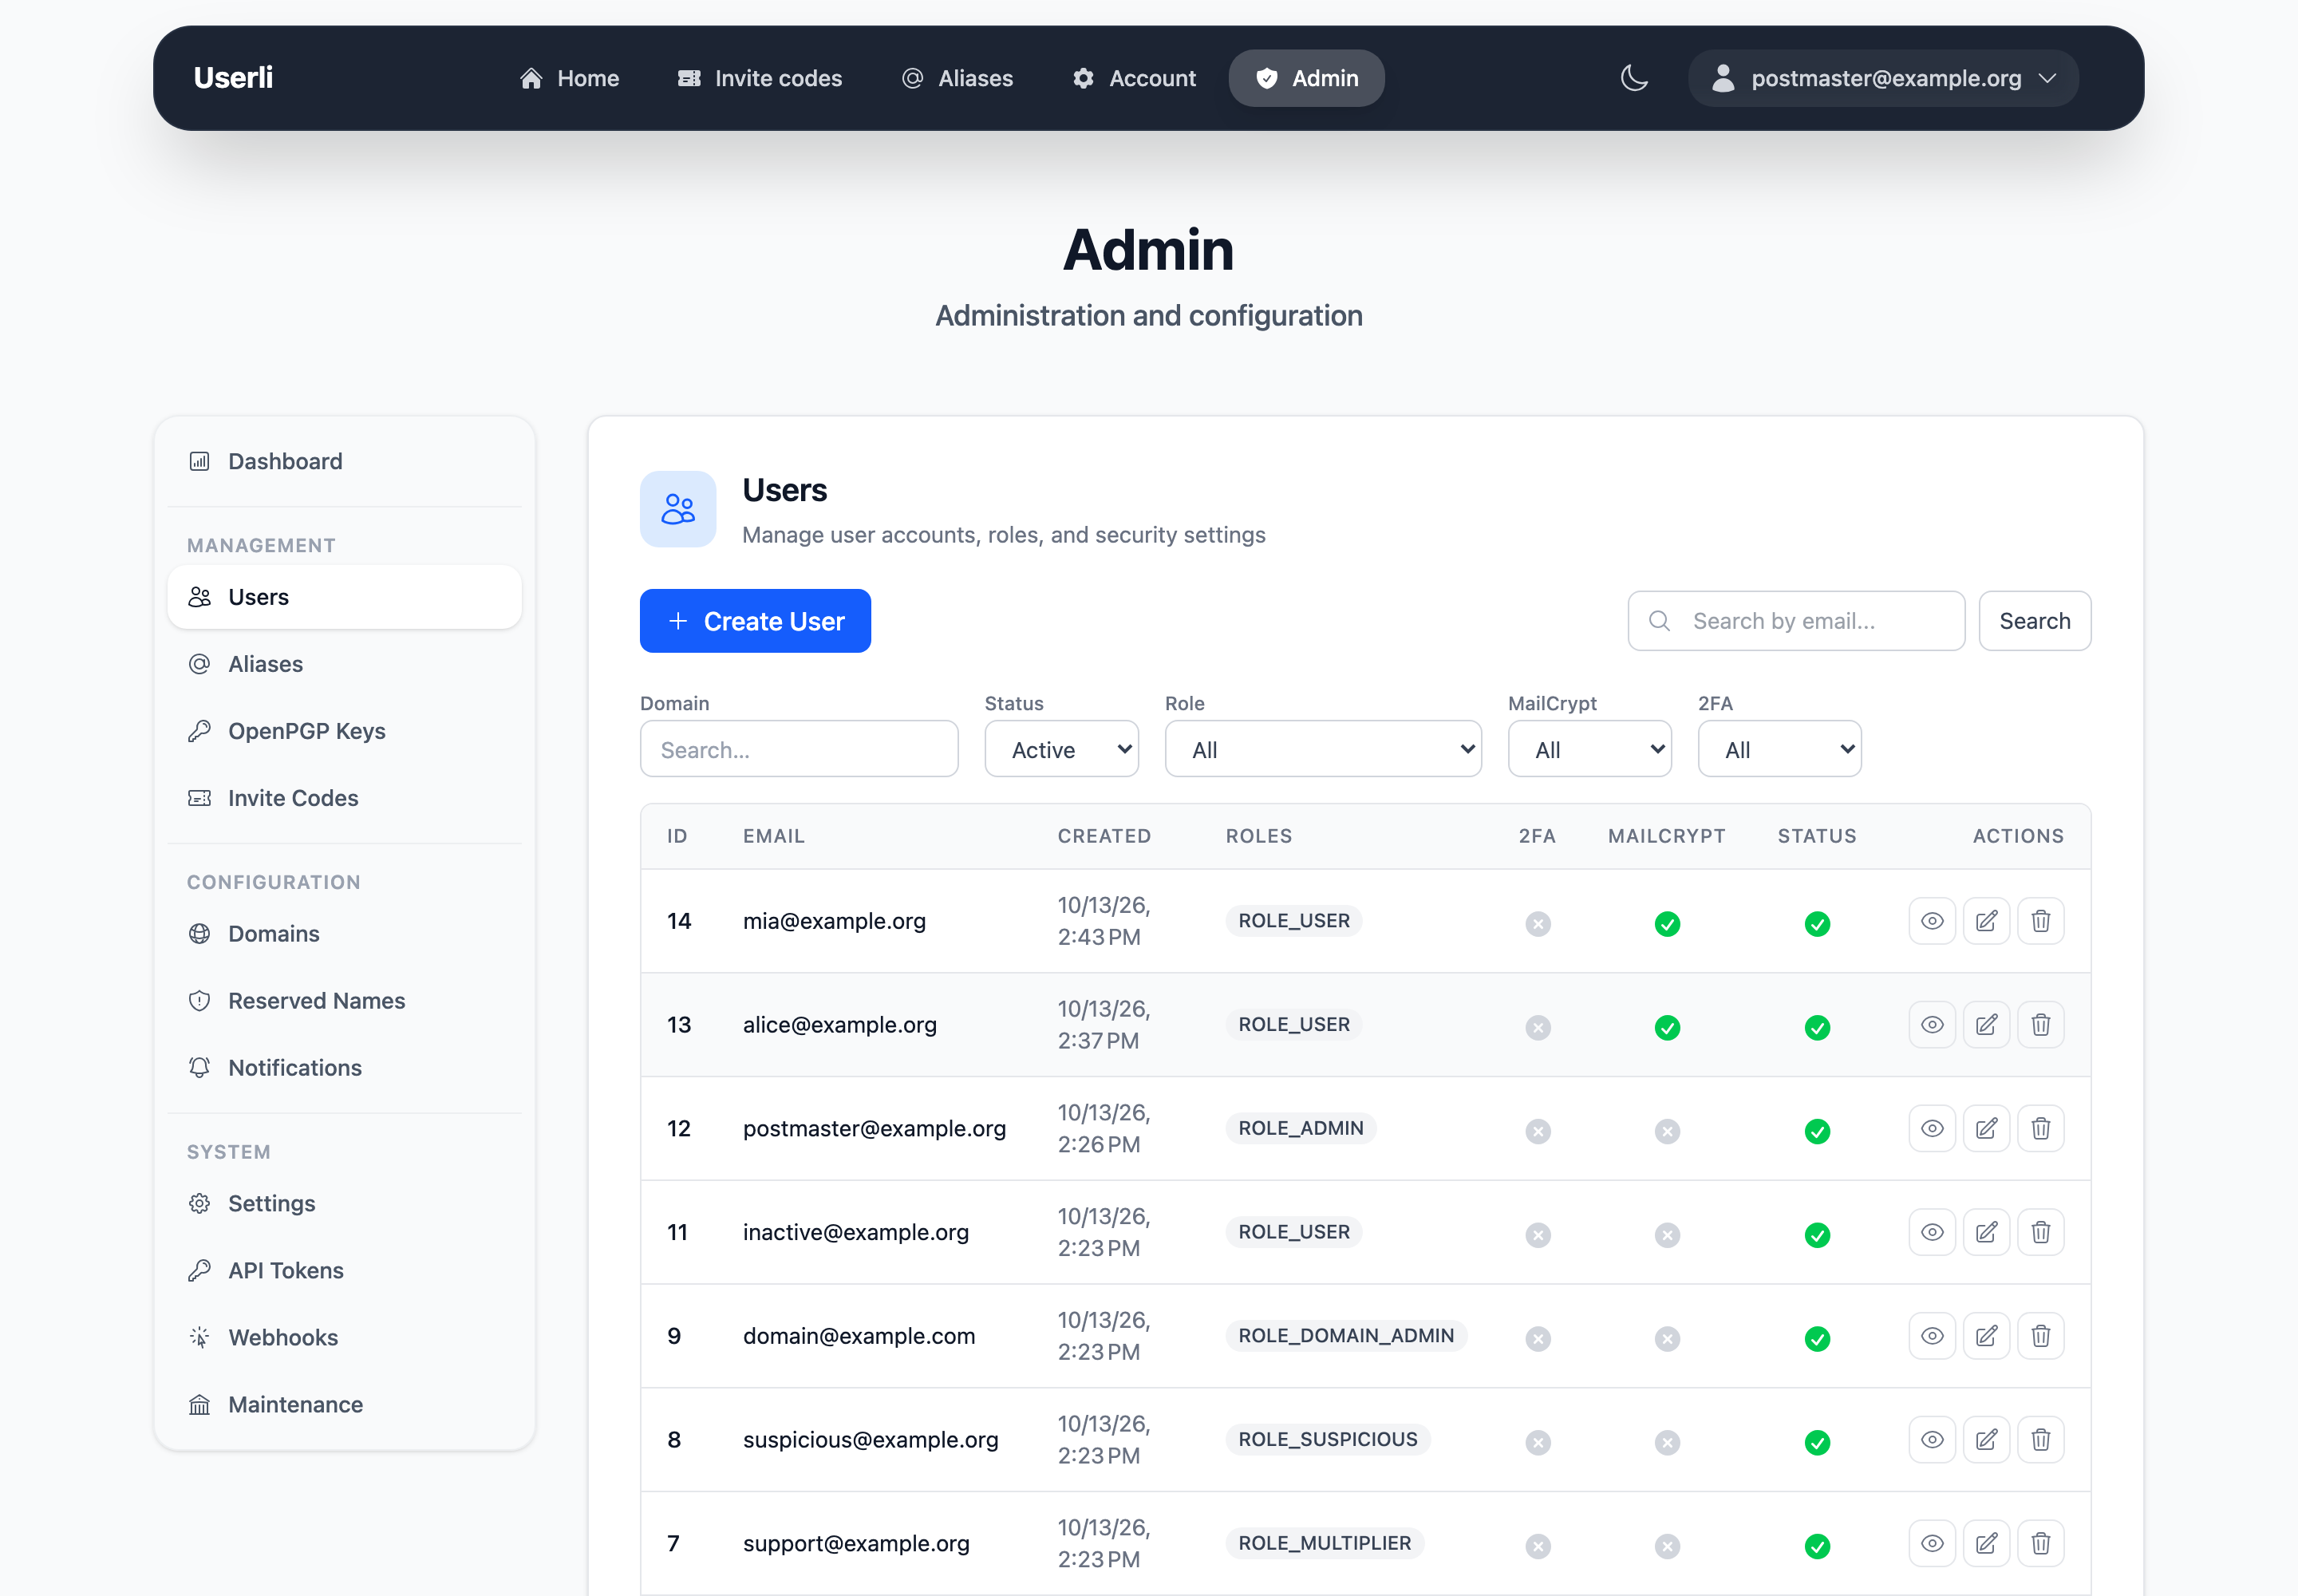Click the Create User button
Image resolution: width=2298 pixels, height=1596 pixels.
(x=755, y=621)
